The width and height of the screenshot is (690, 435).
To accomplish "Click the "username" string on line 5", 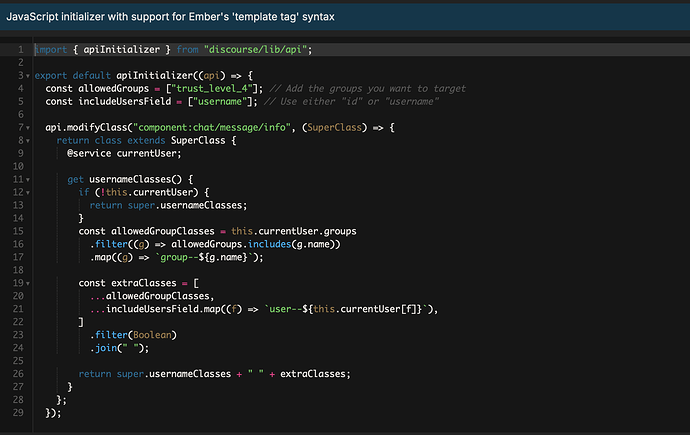I will tap(220, 102).
